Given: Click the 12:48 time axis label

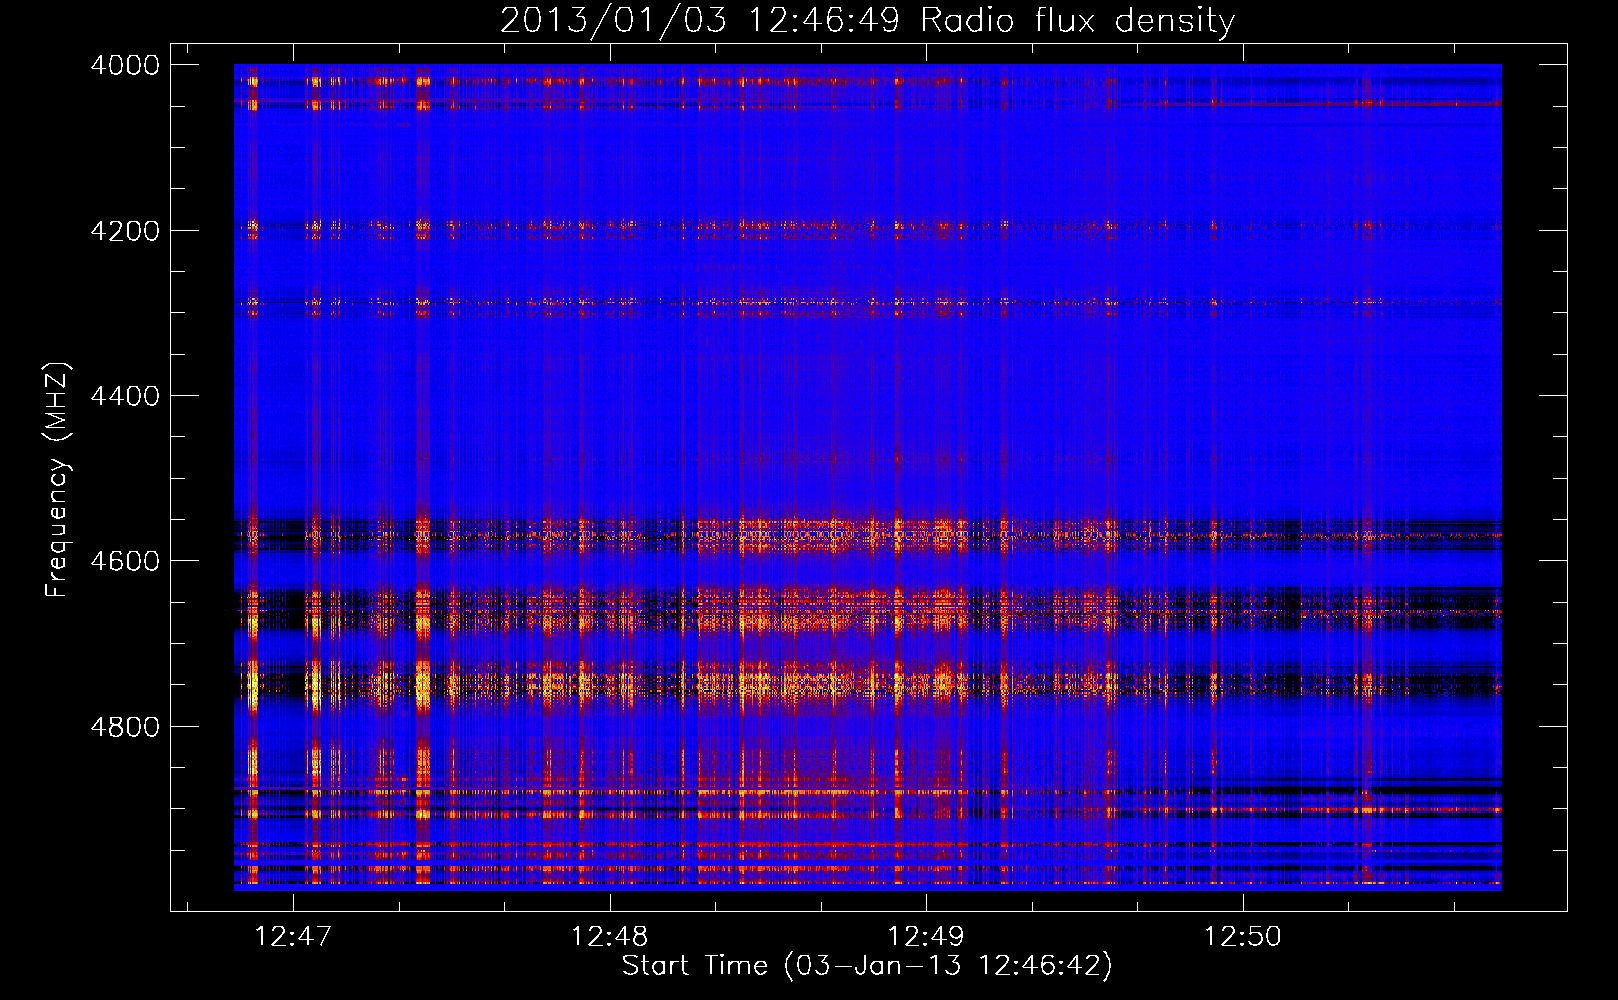Looking at the screenshot, I should point(609,936).
